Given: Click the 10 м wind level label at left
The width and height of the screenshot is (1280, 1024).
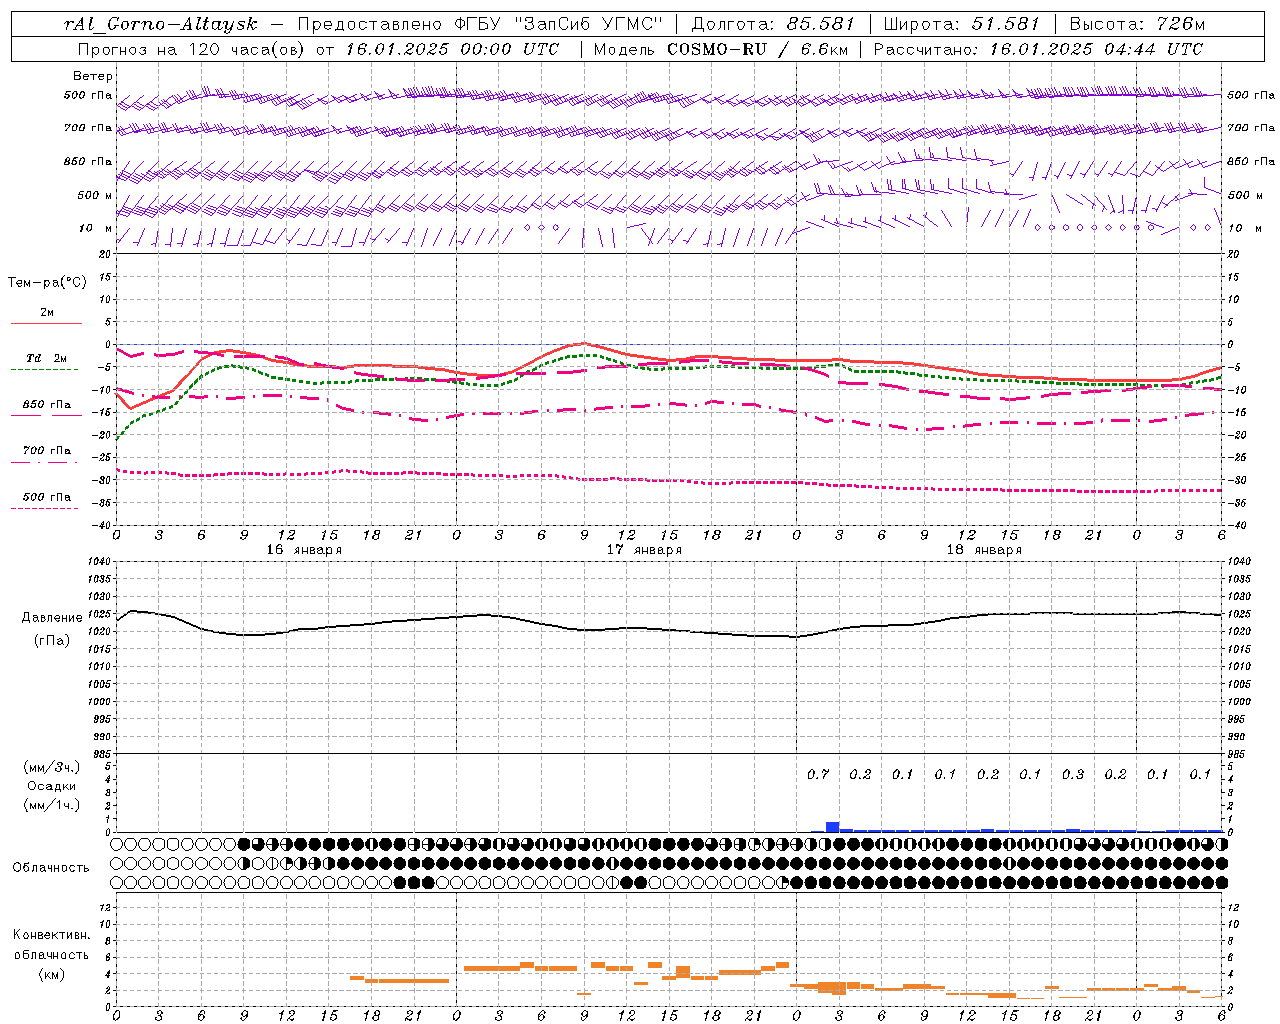Looking at the screenshot, I should 95,229.
